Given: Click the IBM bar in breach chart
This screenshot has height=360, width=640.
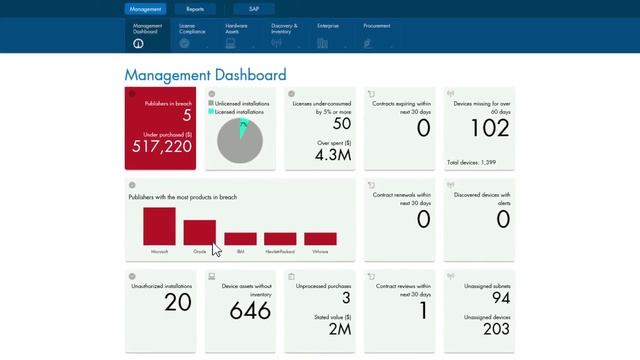Looking at the screenshot, I should pyautogui.click(x=240, y=239).
